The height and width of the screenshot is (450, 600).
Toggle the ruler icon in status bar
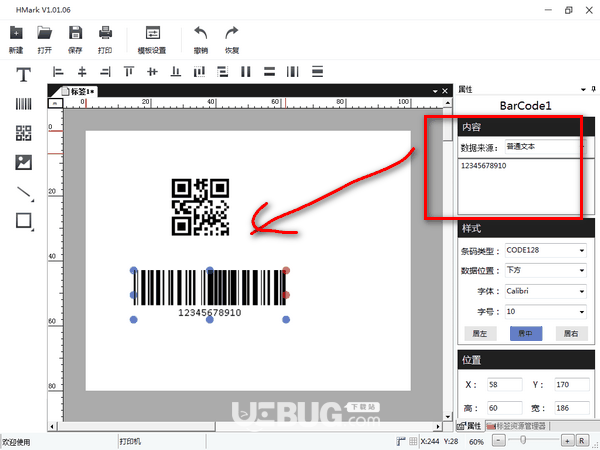[x=401, y=441]
